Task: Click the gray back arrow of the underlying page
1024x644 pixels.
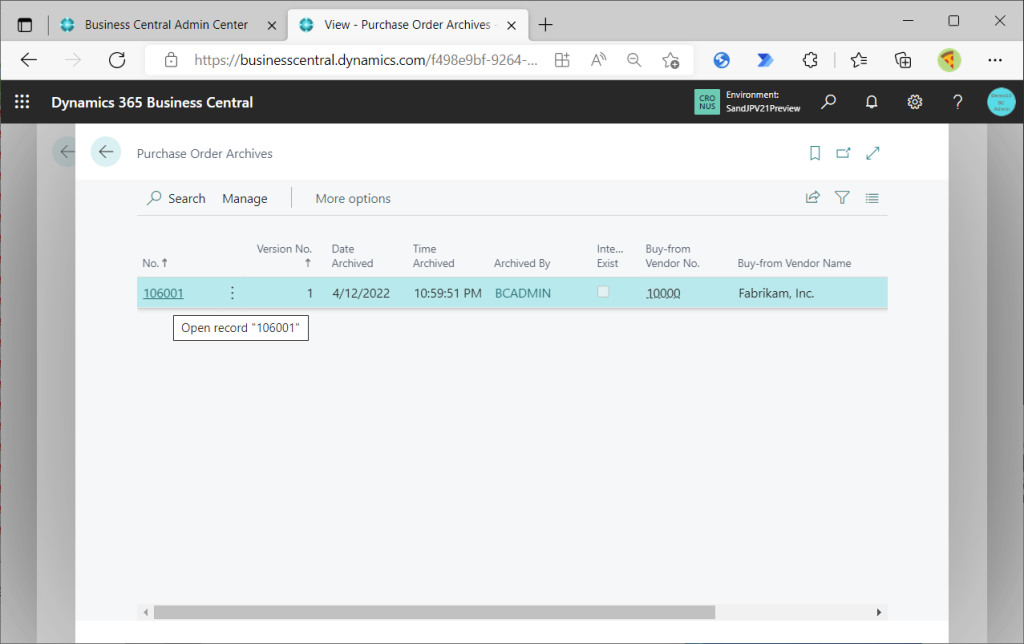Action: (x=66, y=152)
